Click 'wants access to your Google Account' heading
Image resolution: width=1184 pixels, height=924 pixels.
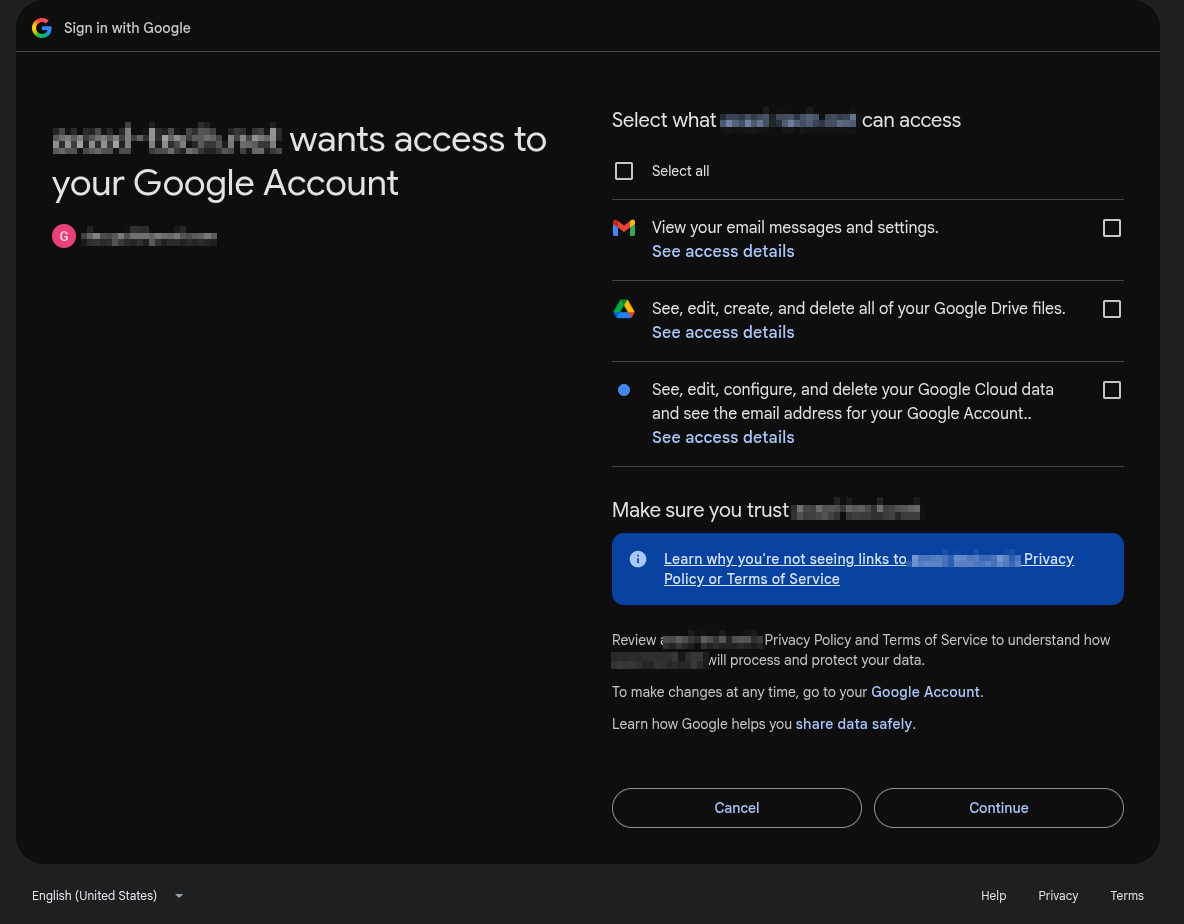299,162
